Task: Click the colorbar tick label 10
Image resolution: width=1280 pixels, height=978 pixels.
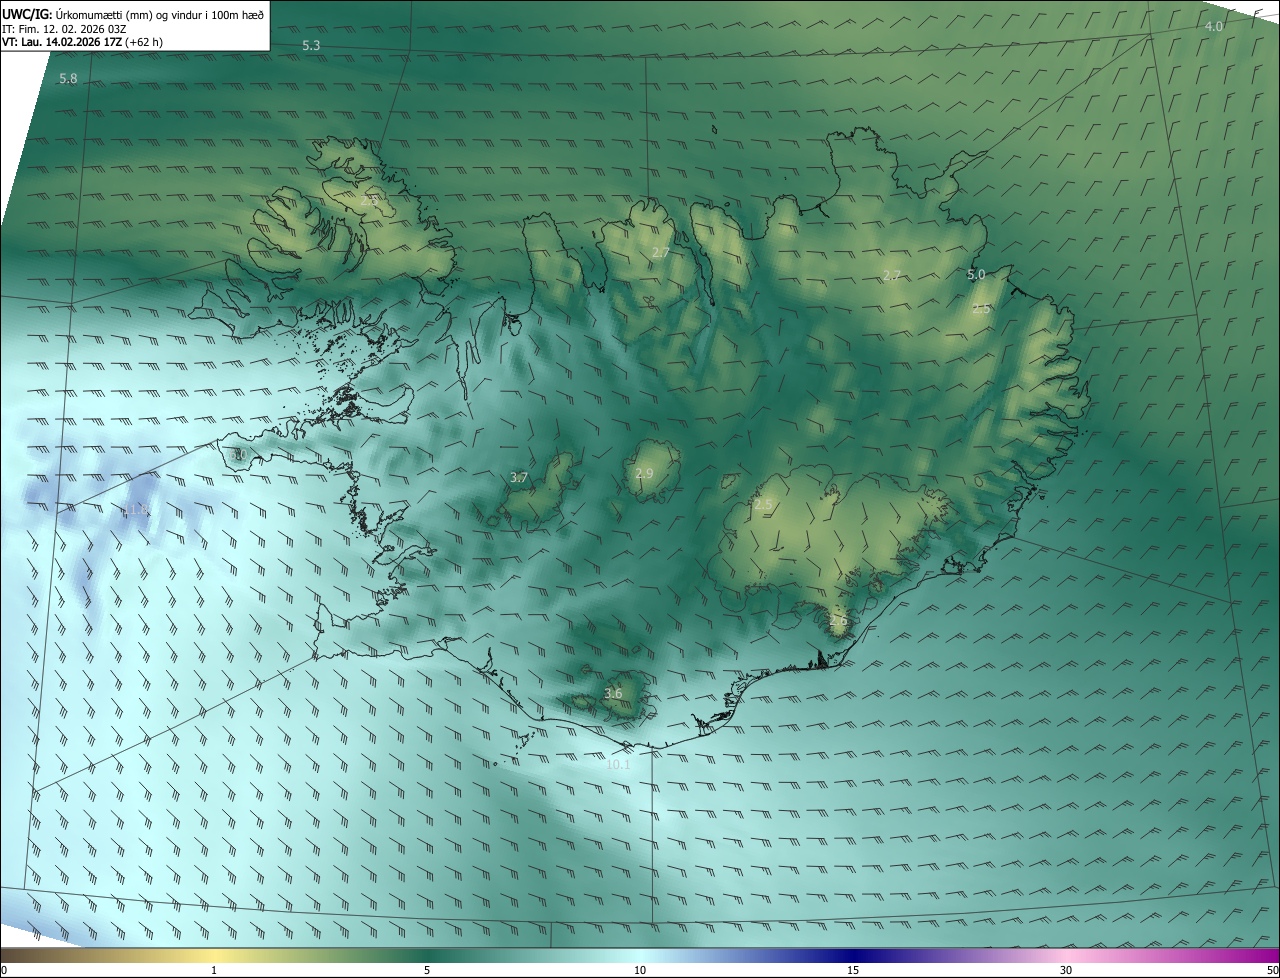Action: pyautogui.click(x=640, y=970)
